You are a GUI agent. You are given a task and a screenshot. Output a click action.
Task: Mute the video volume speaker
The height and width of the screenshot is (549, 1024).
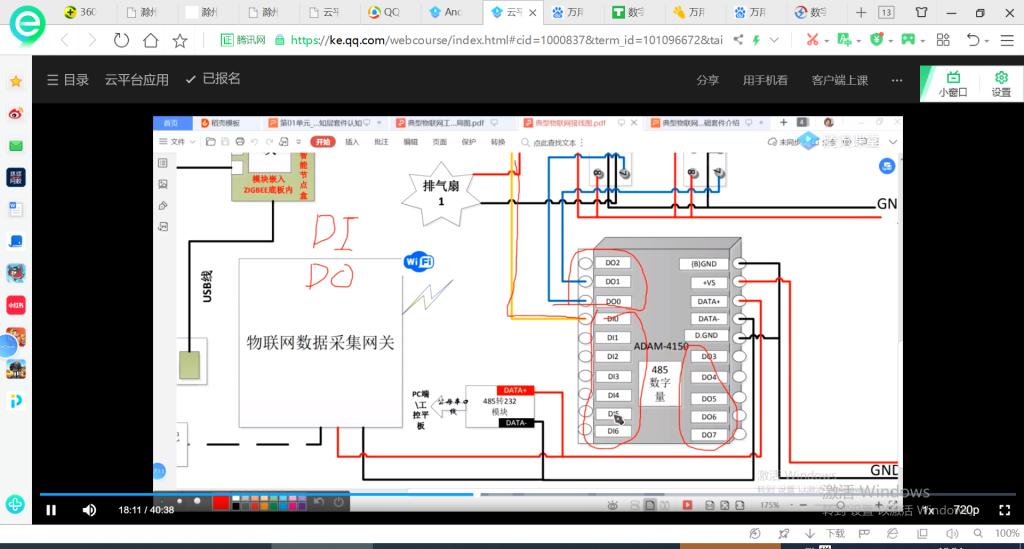pyautogui.click(x=89, y=510)
